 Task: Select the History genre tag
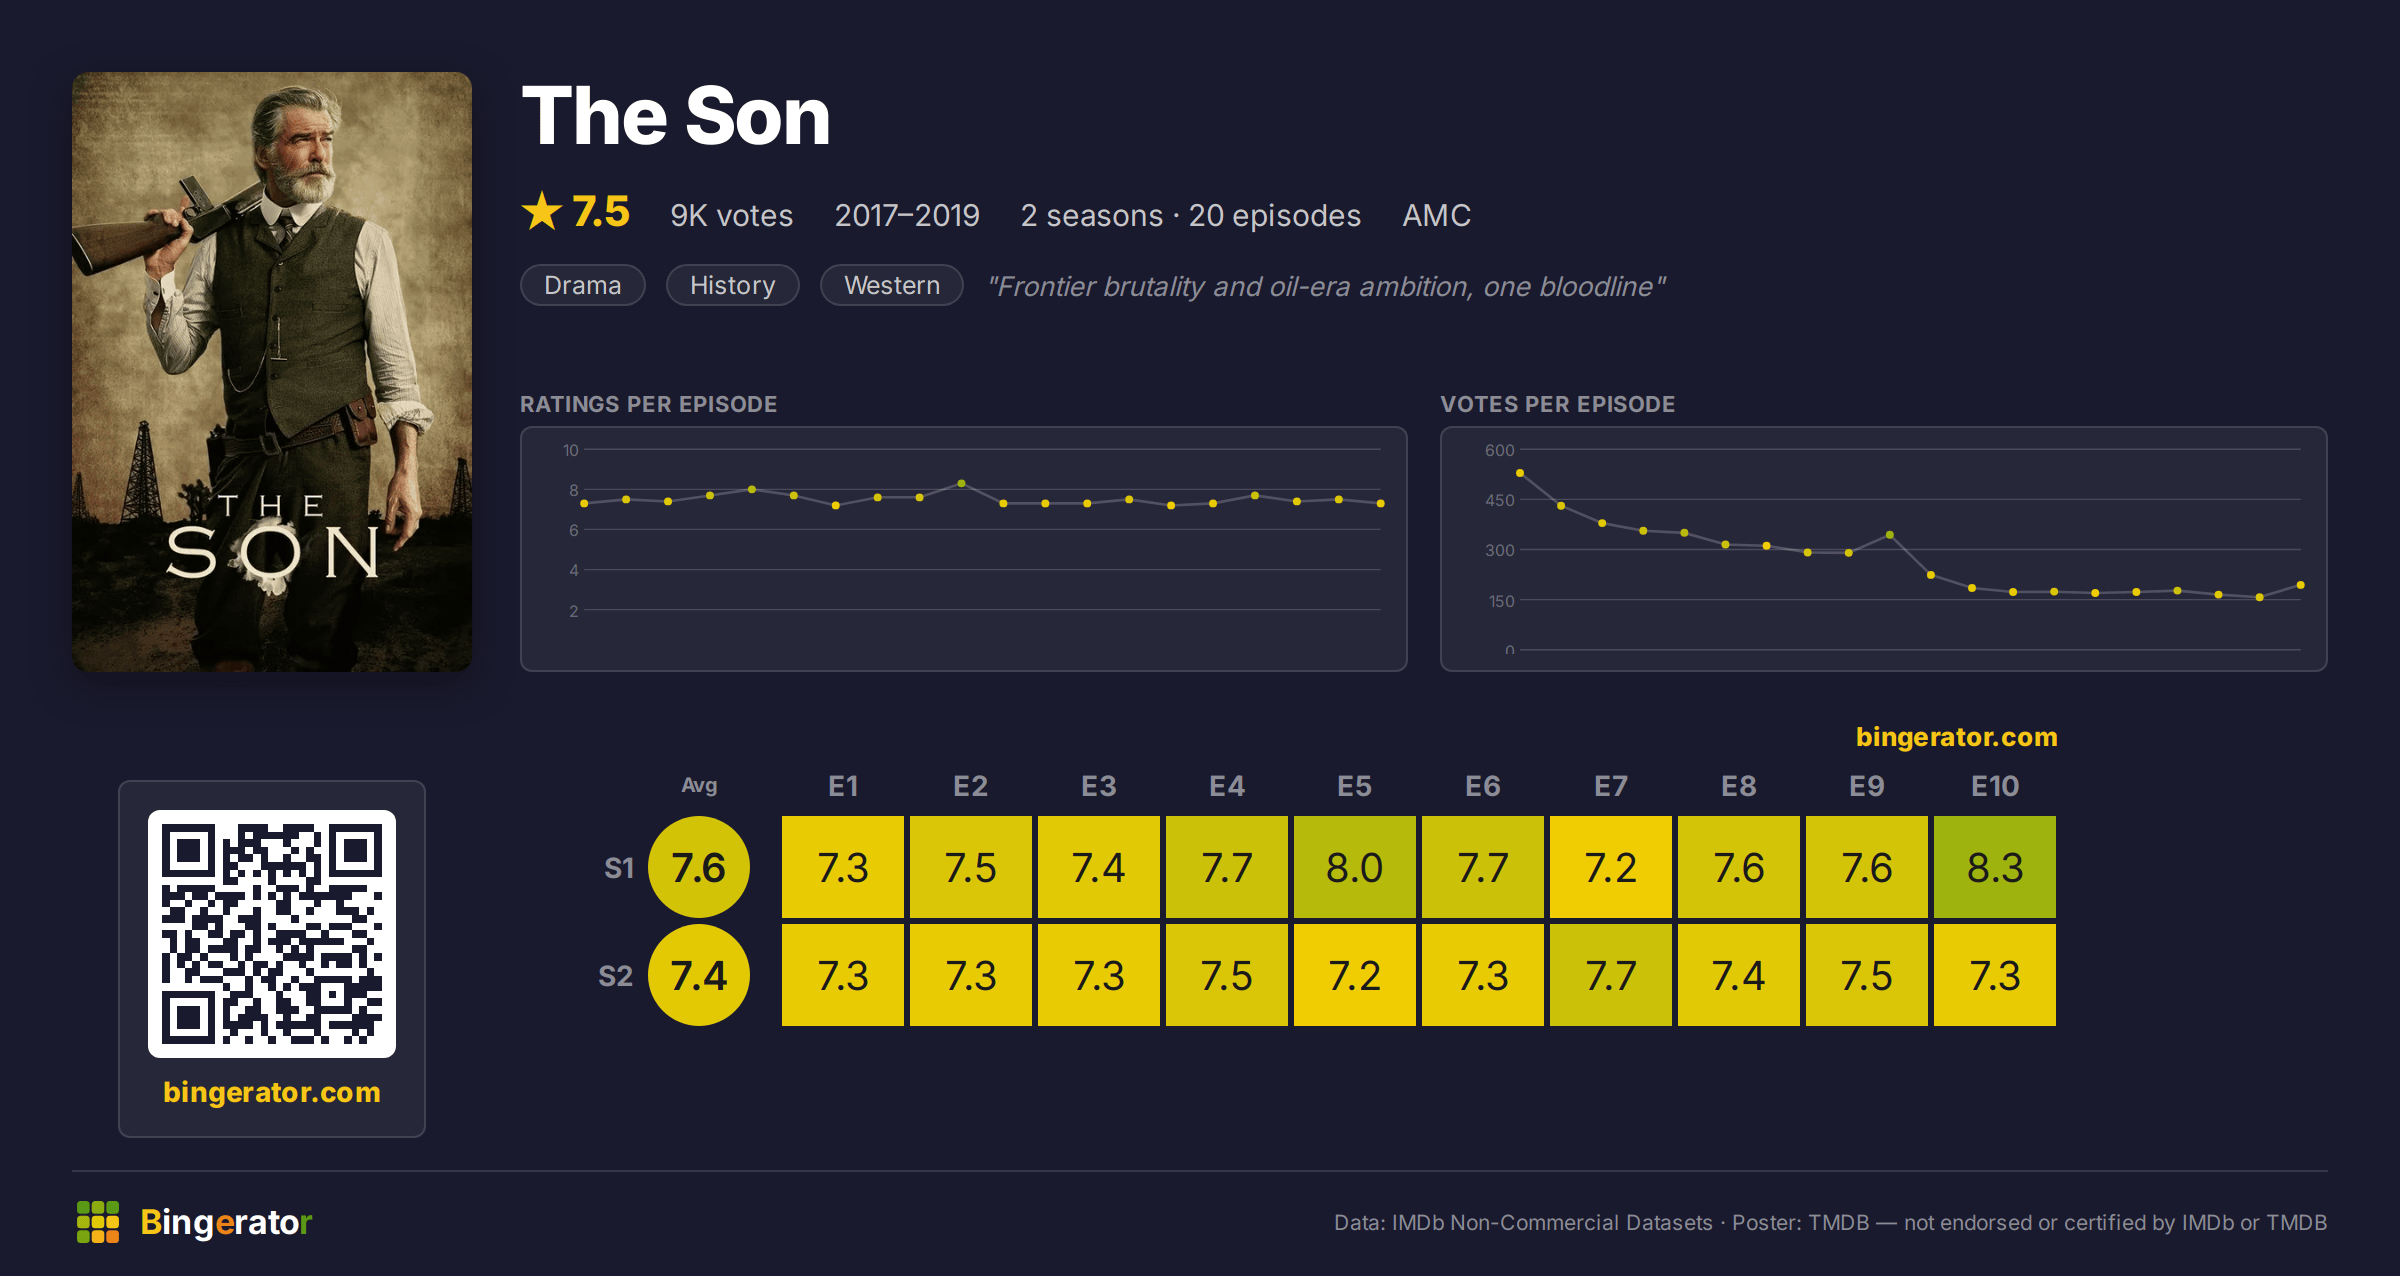point(733,285)
